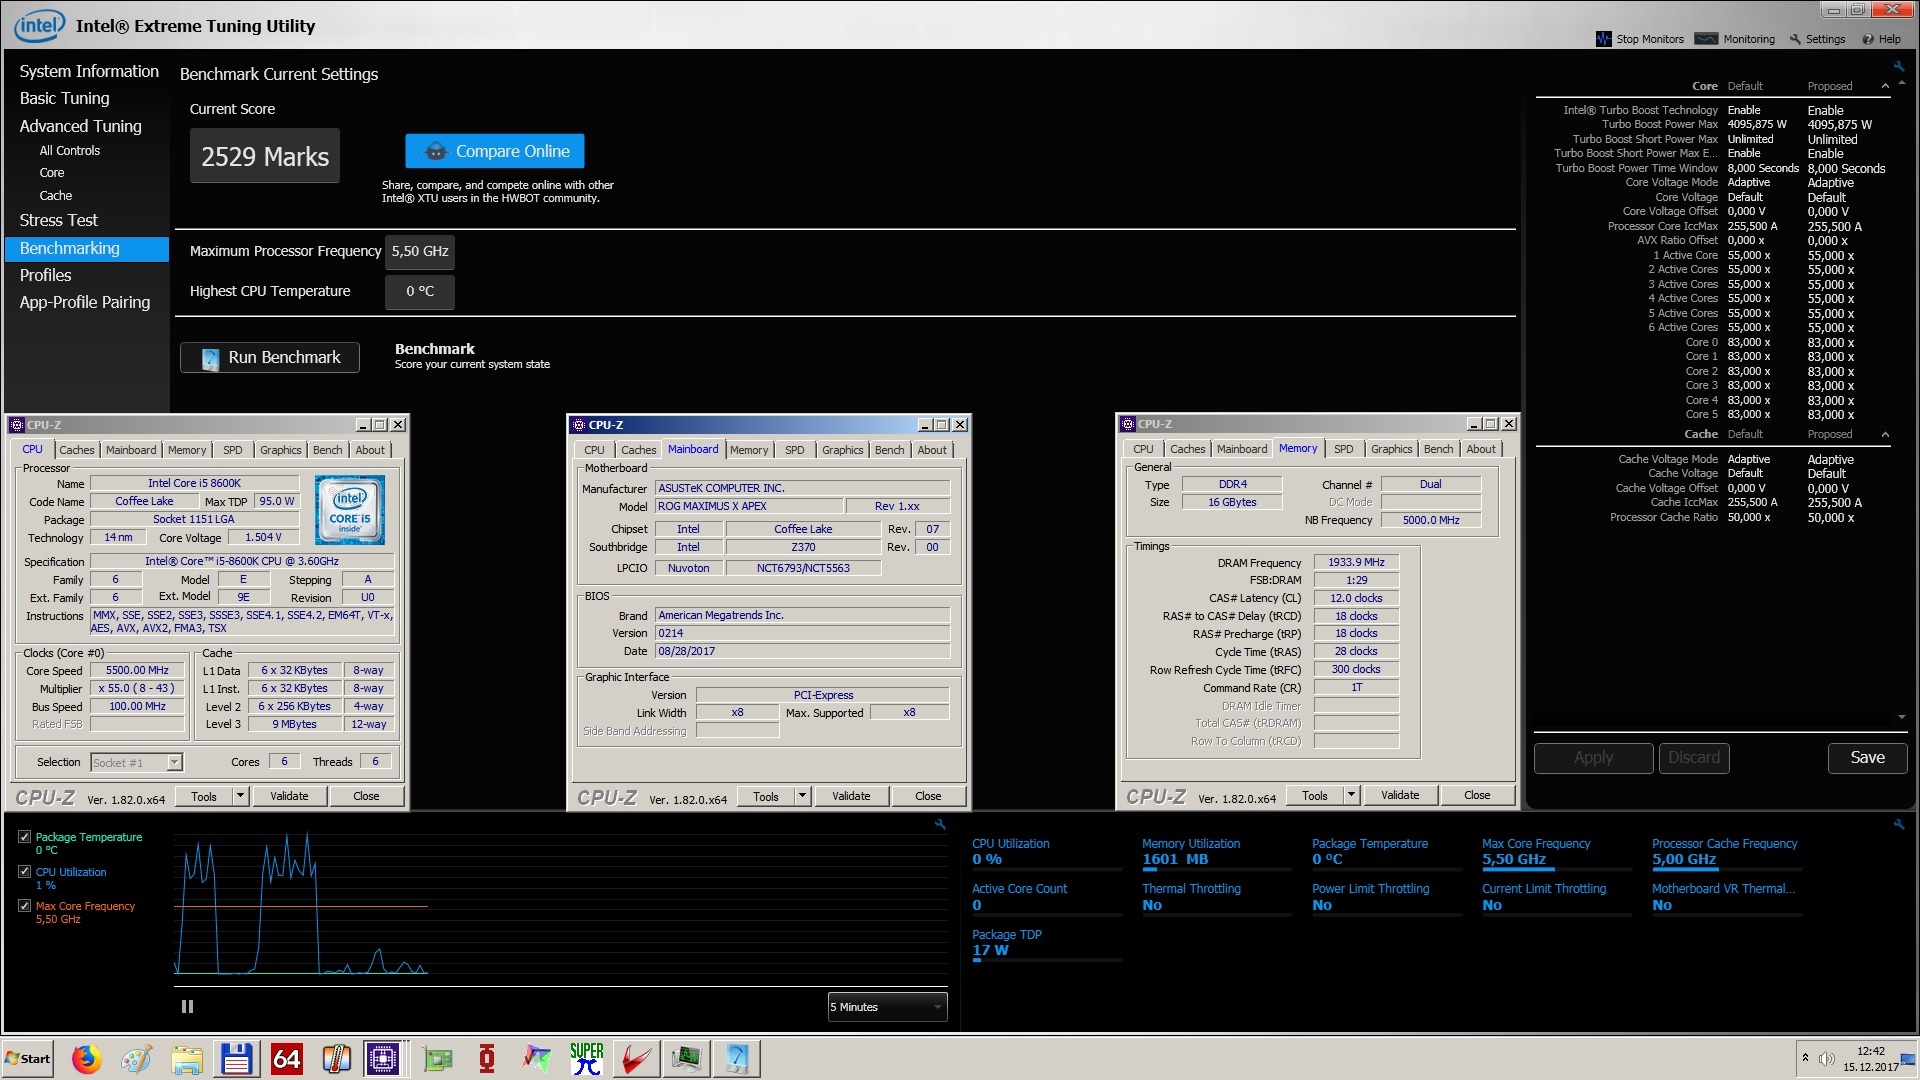This screenshot has height=1080, width=1920.
Task: Open the Monitoring panel icon
Action: pyautogui.click(x=1706, y=39)
